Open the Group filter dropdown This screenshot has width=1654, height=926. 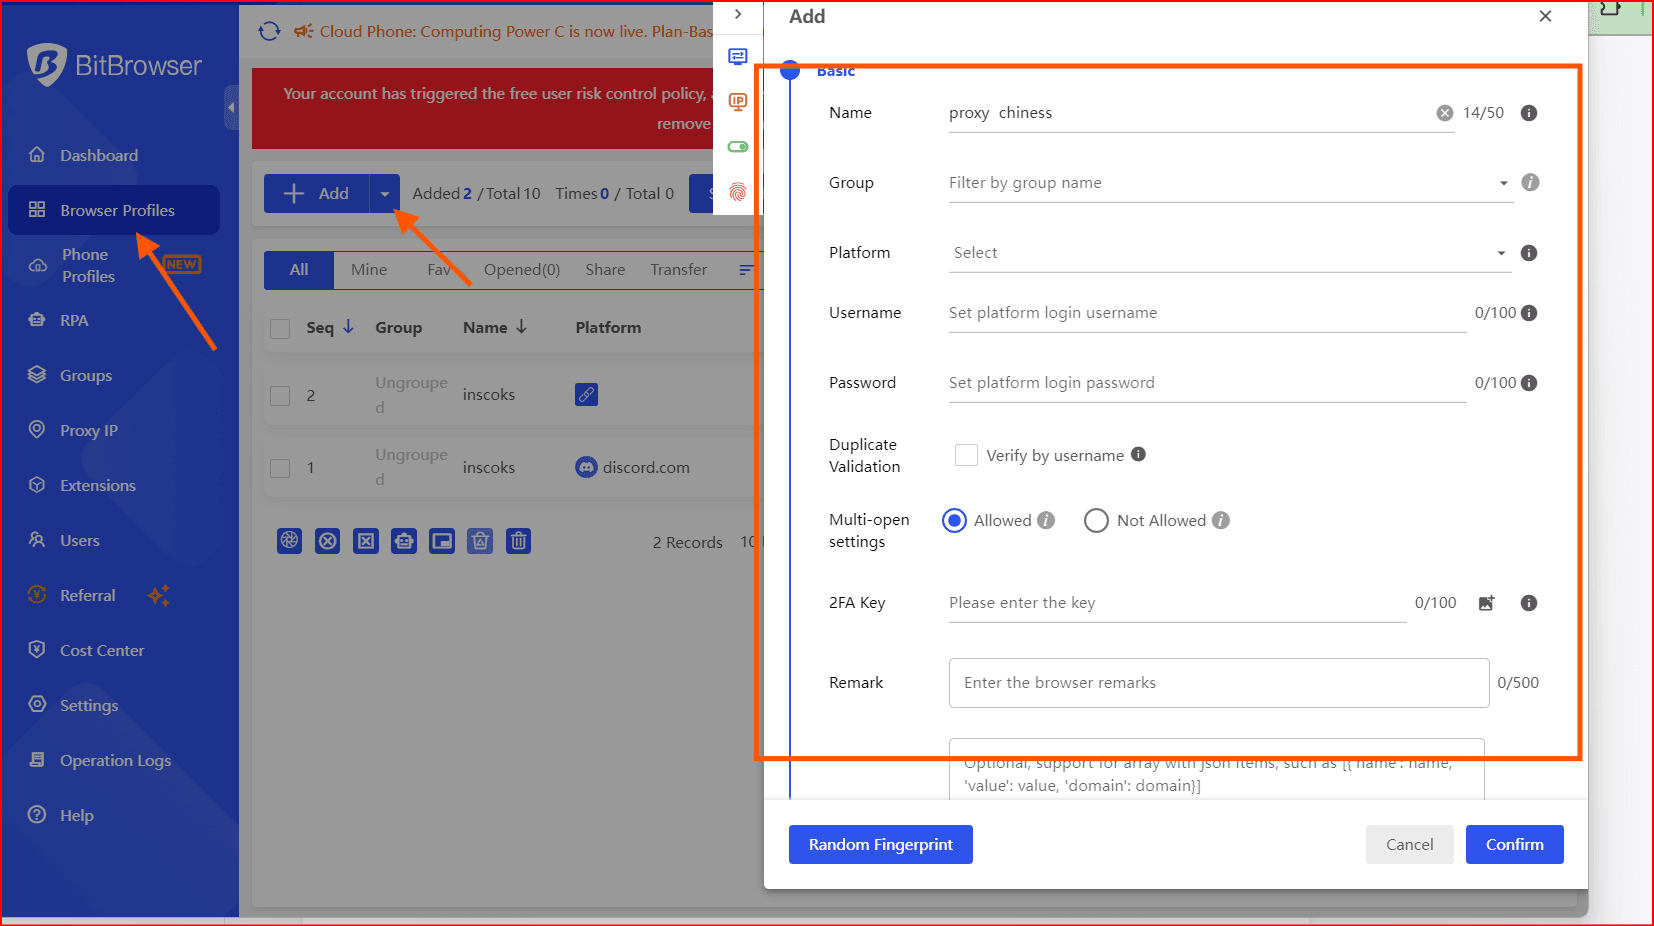pyautogui.click(x=1229, y=183)
